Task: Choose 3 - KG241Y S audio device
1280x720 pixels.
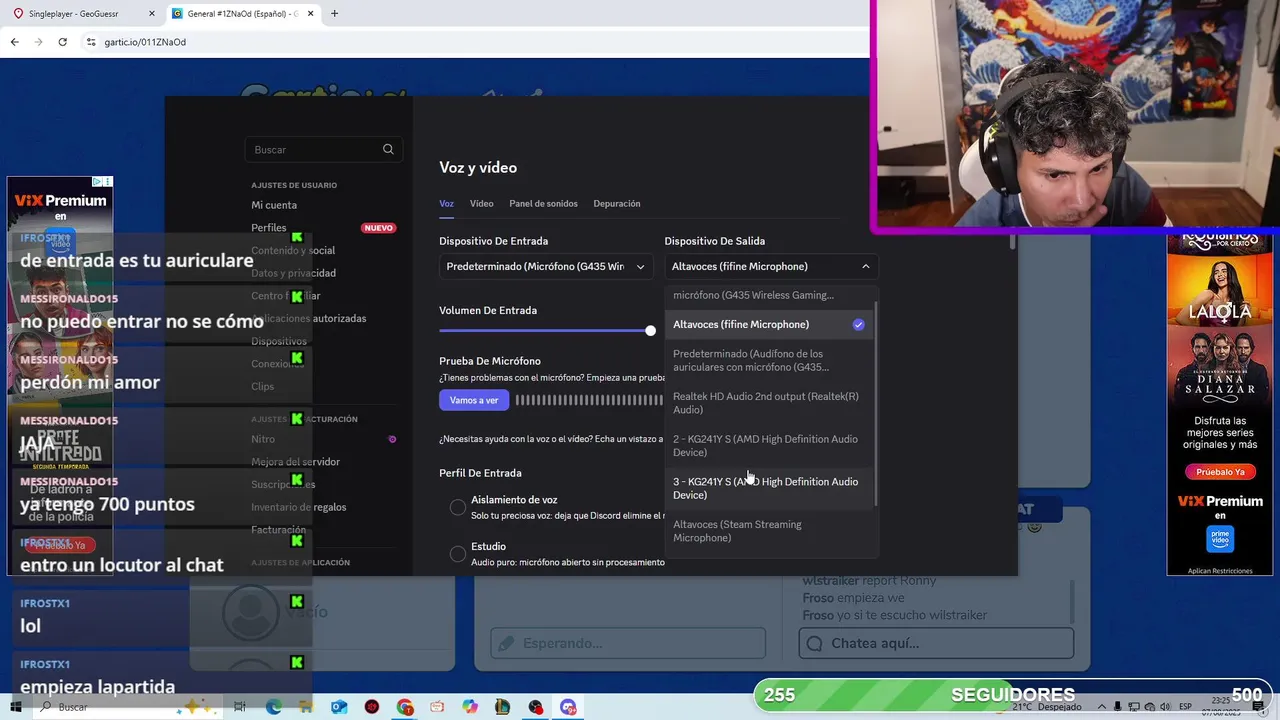Action: pos(768,488)
